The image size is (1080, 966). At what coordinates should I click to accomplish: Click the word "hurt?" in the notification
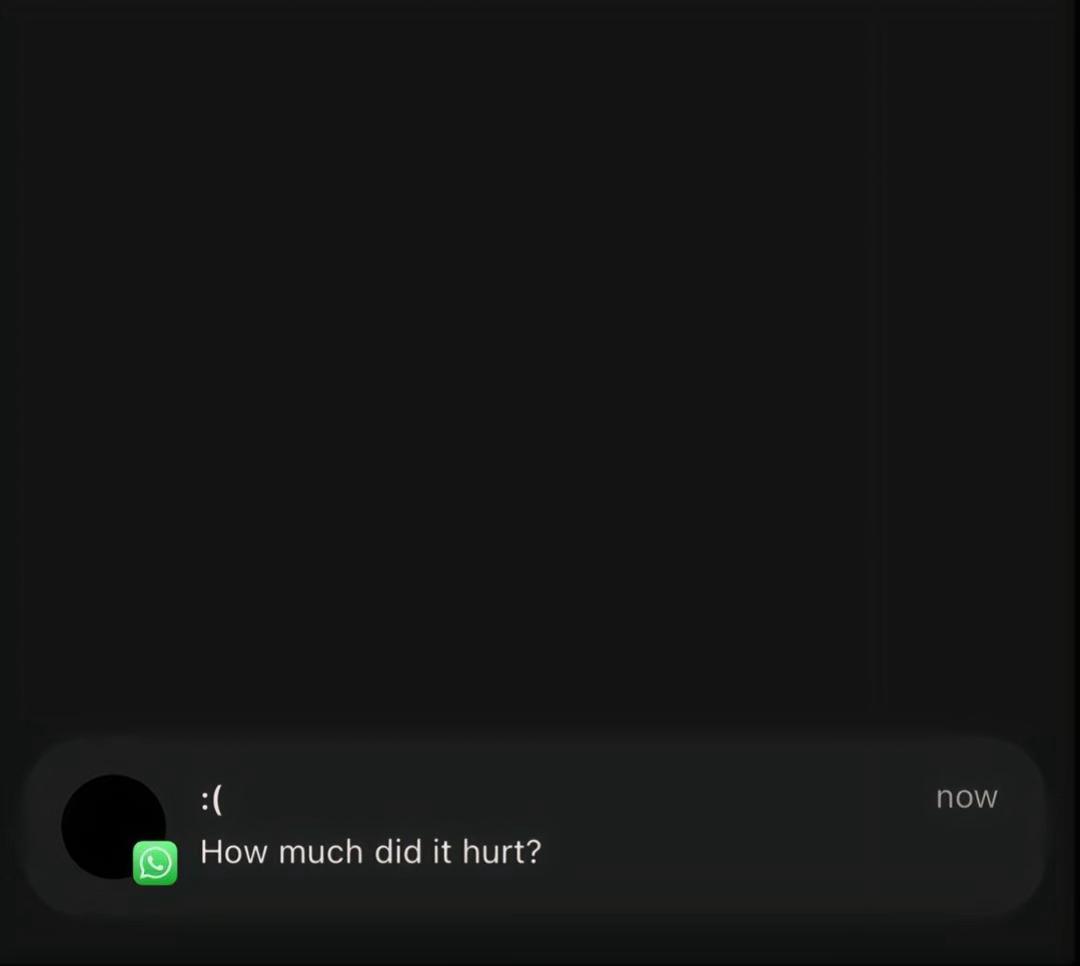[501, 852]
